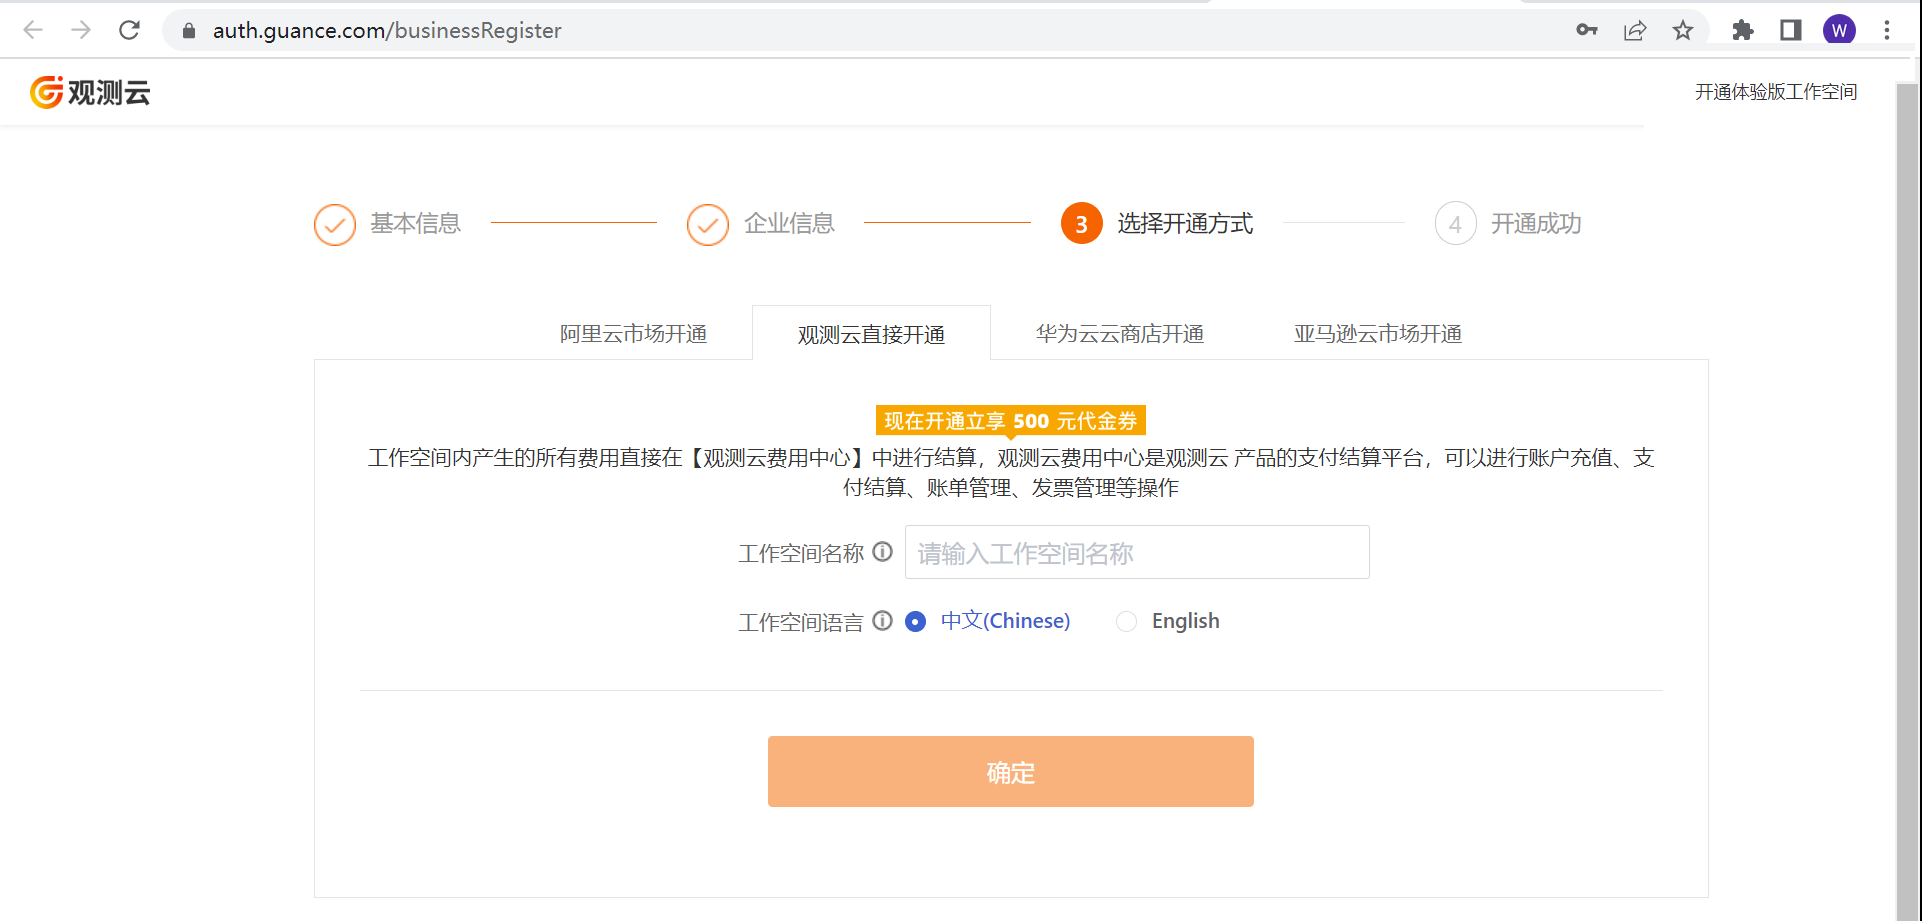This screenshot has width=1922, height=921.
Task: Click the step 3 circle 选择开通方式
Action: (1082, 224)
